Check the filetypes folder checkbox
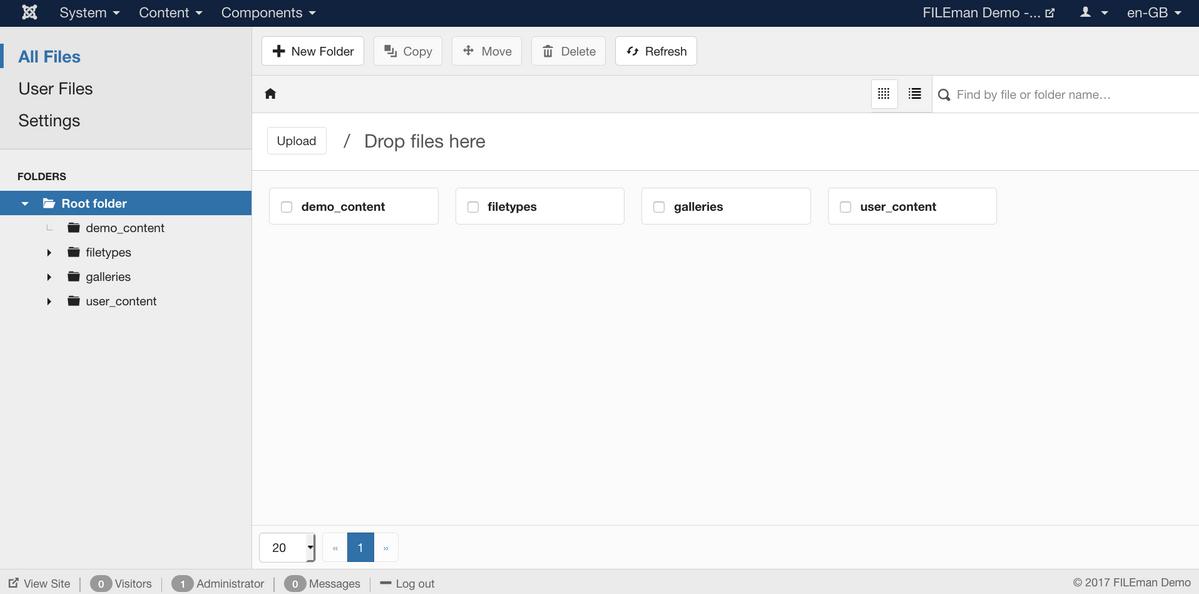This screenshot has width=1199, height=594. click(x=472, y=206)
